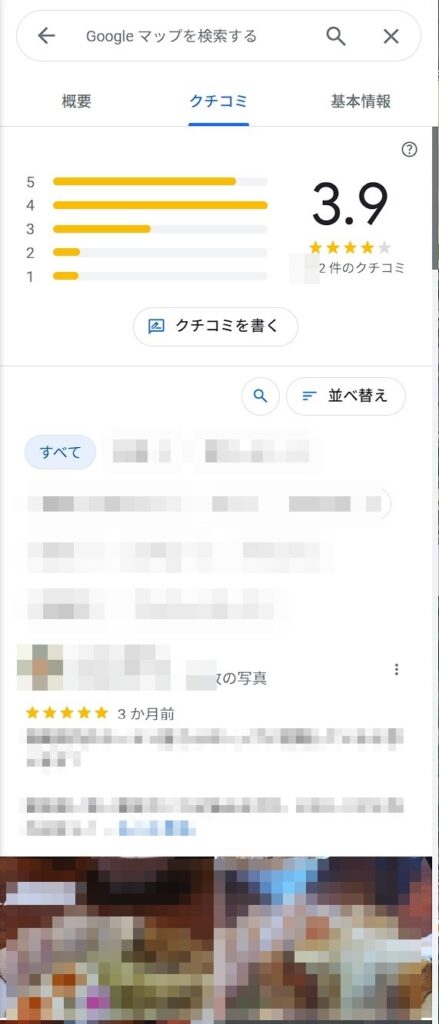This screenshot has width=439, height=1024.
Task: Switch to the 概要 tab
Action: (76, 101)
